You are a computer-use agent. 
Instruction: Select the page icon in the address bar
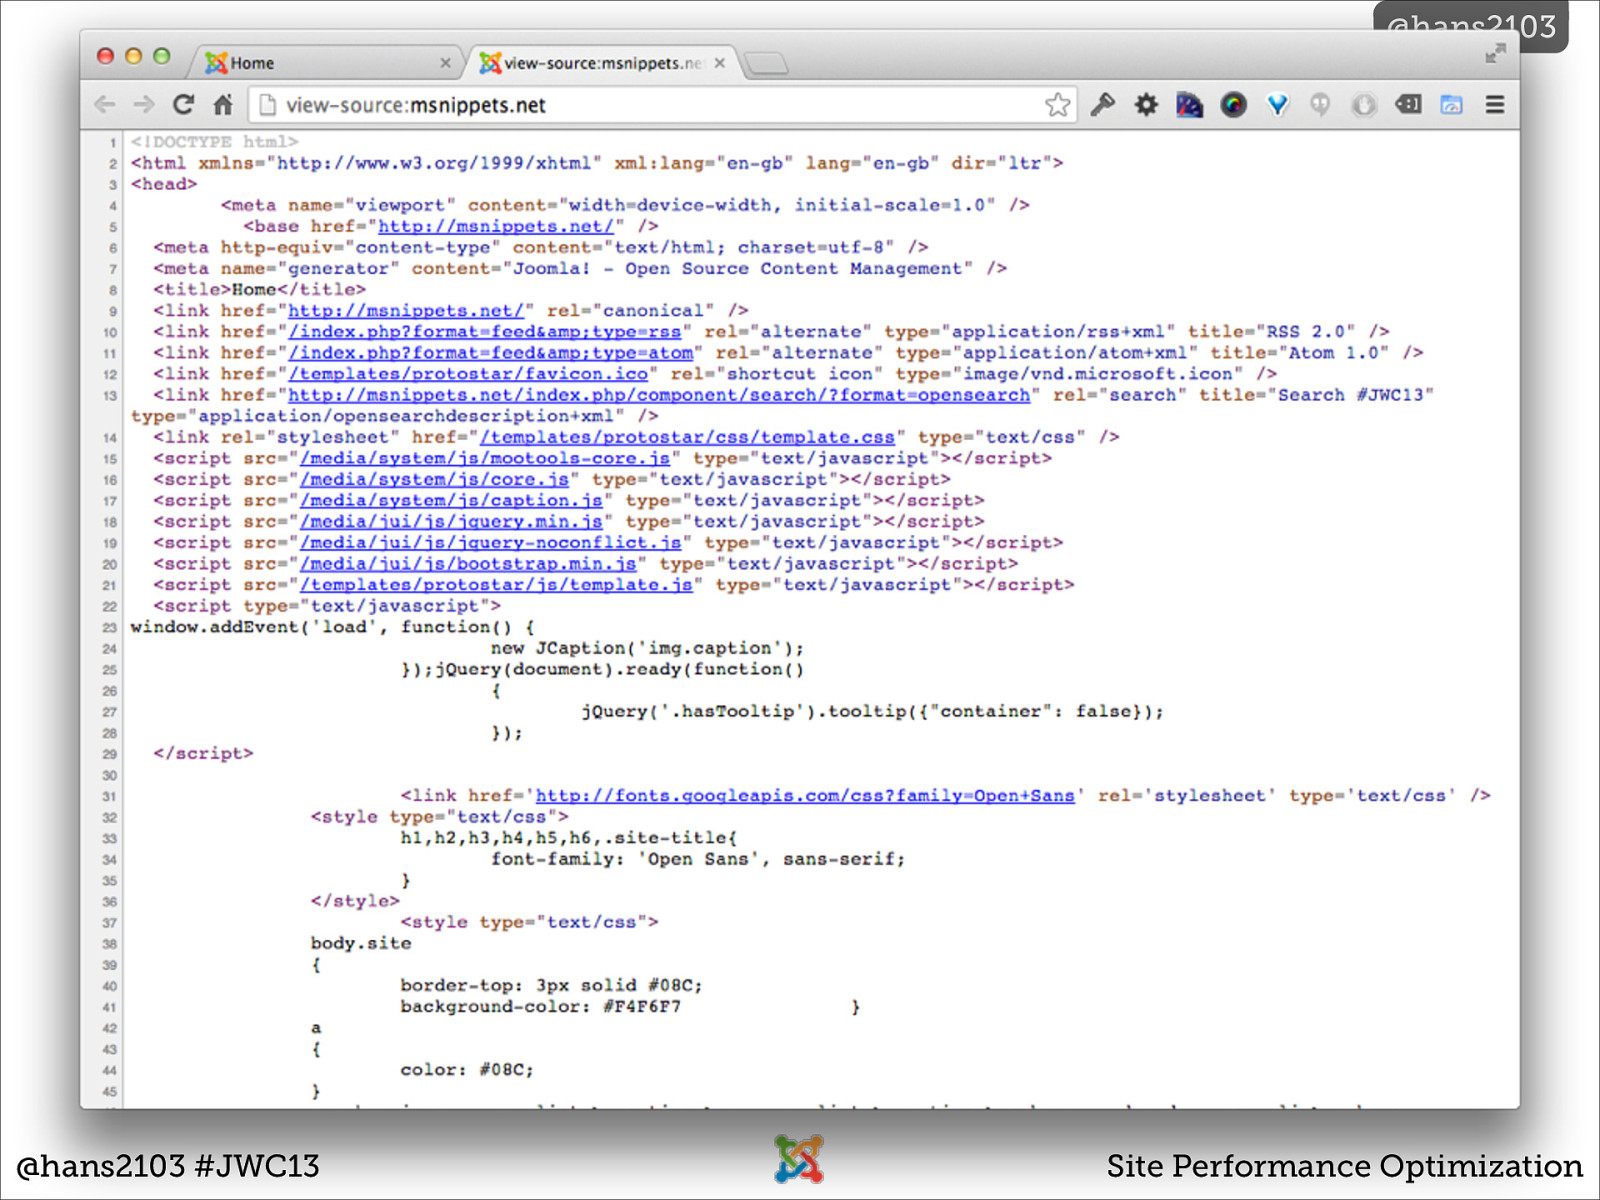point(266,104)
